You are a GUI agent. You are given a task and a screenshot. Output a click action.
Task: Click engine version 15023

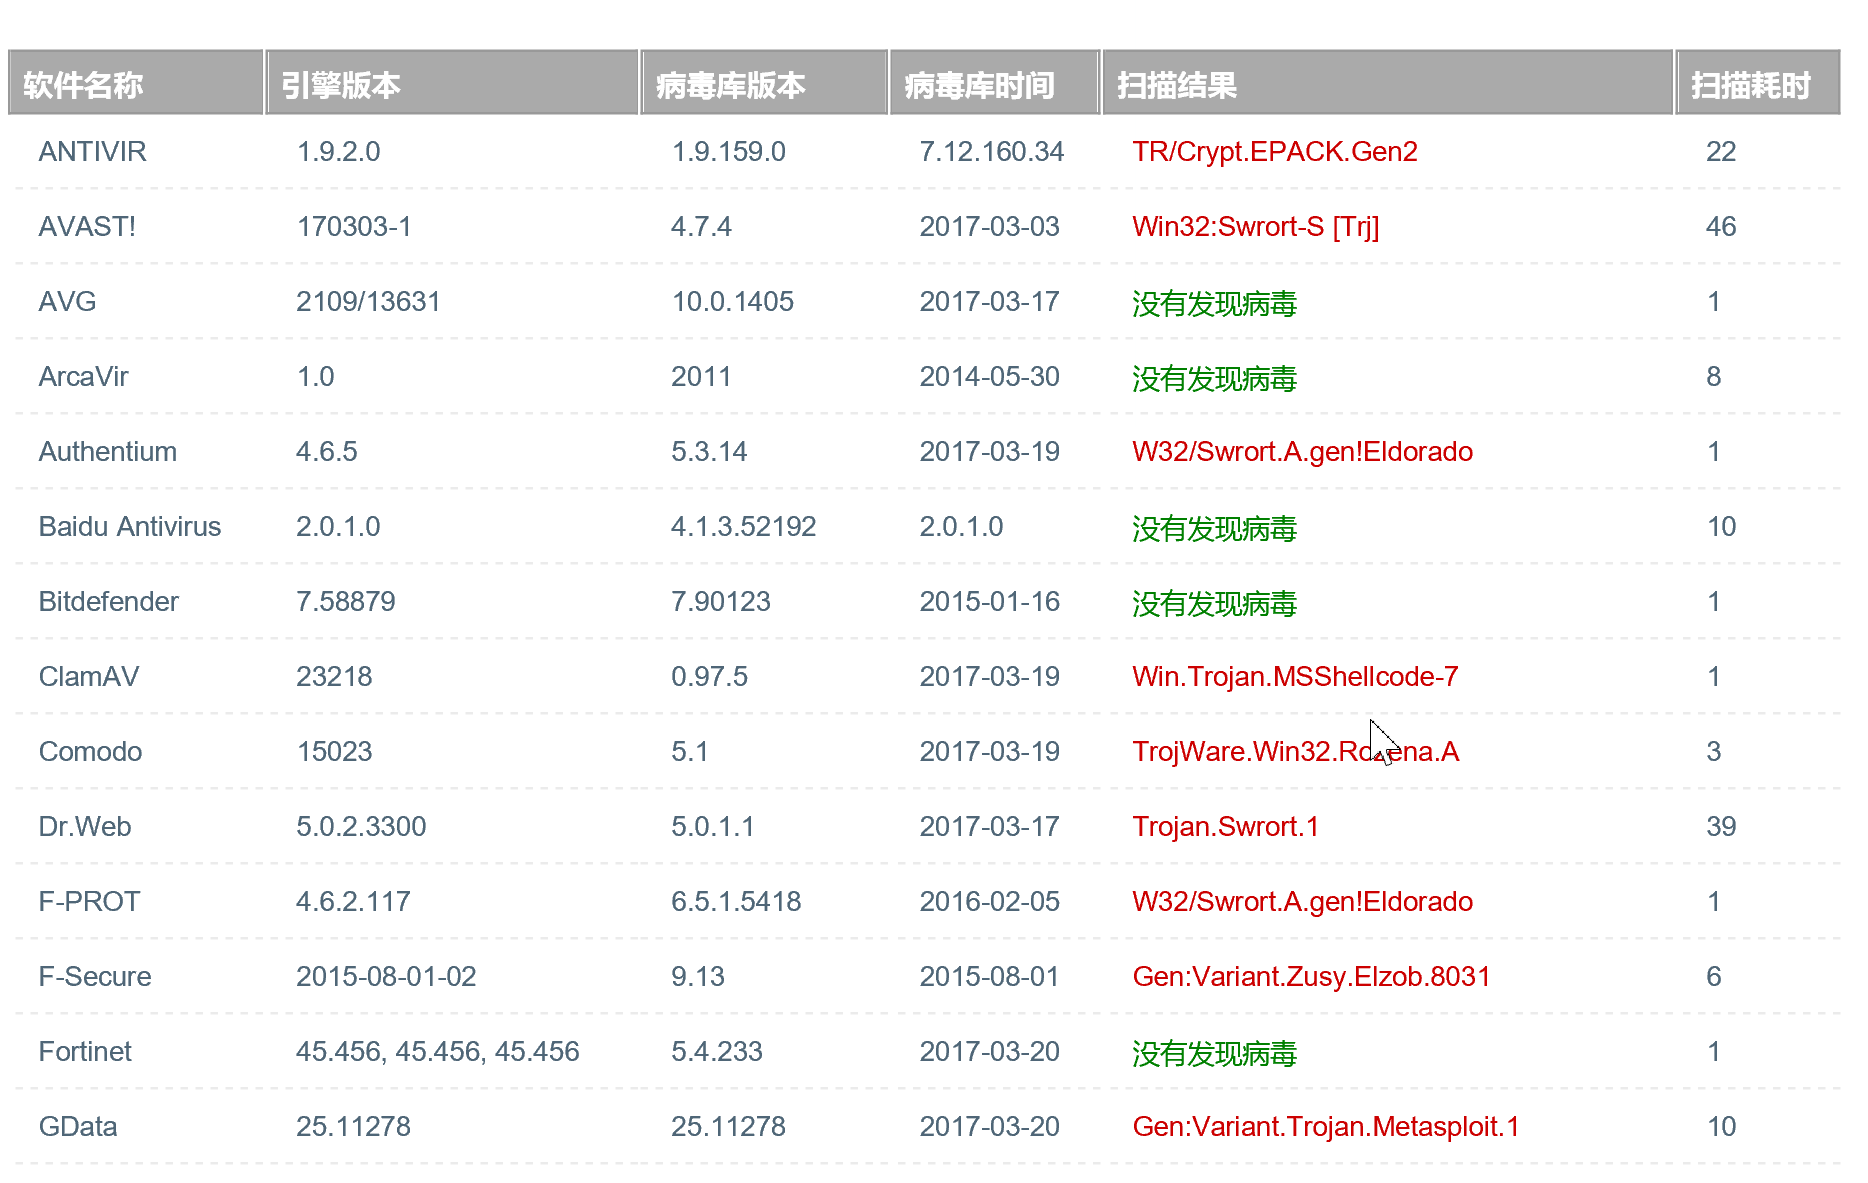click(334, 752)
